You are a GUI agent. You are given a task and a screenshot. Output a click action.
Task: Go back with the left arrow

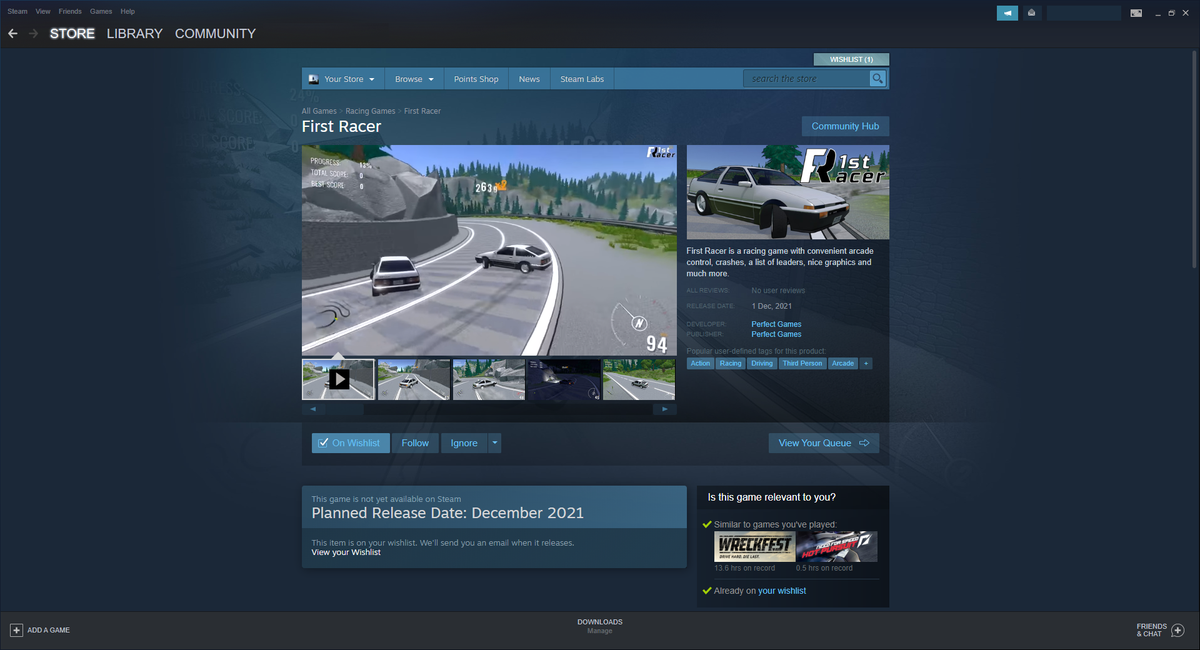(x=13, y=33)
